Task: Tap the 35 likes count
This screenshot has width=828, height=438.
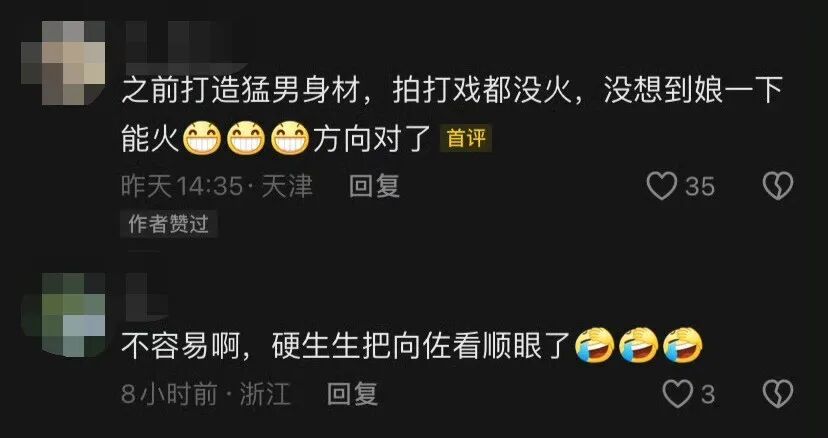Action: pyautogui.click(x=700, y=187)
